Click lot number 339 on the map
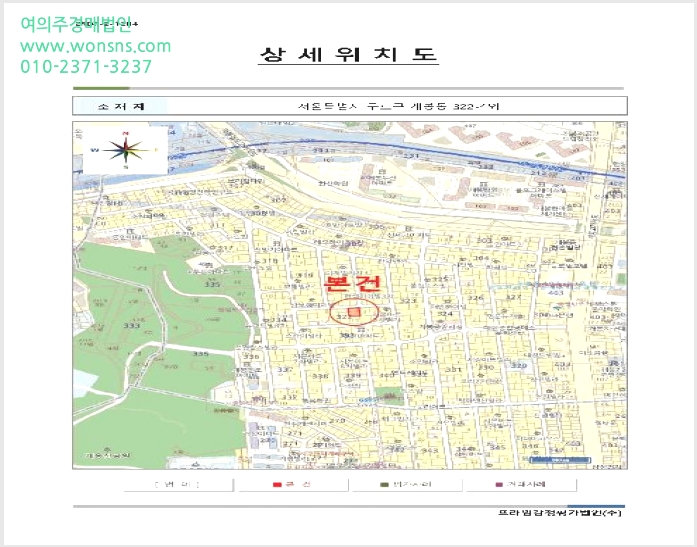This screenshot has height=547, width=697. click(x=353, y=375)
